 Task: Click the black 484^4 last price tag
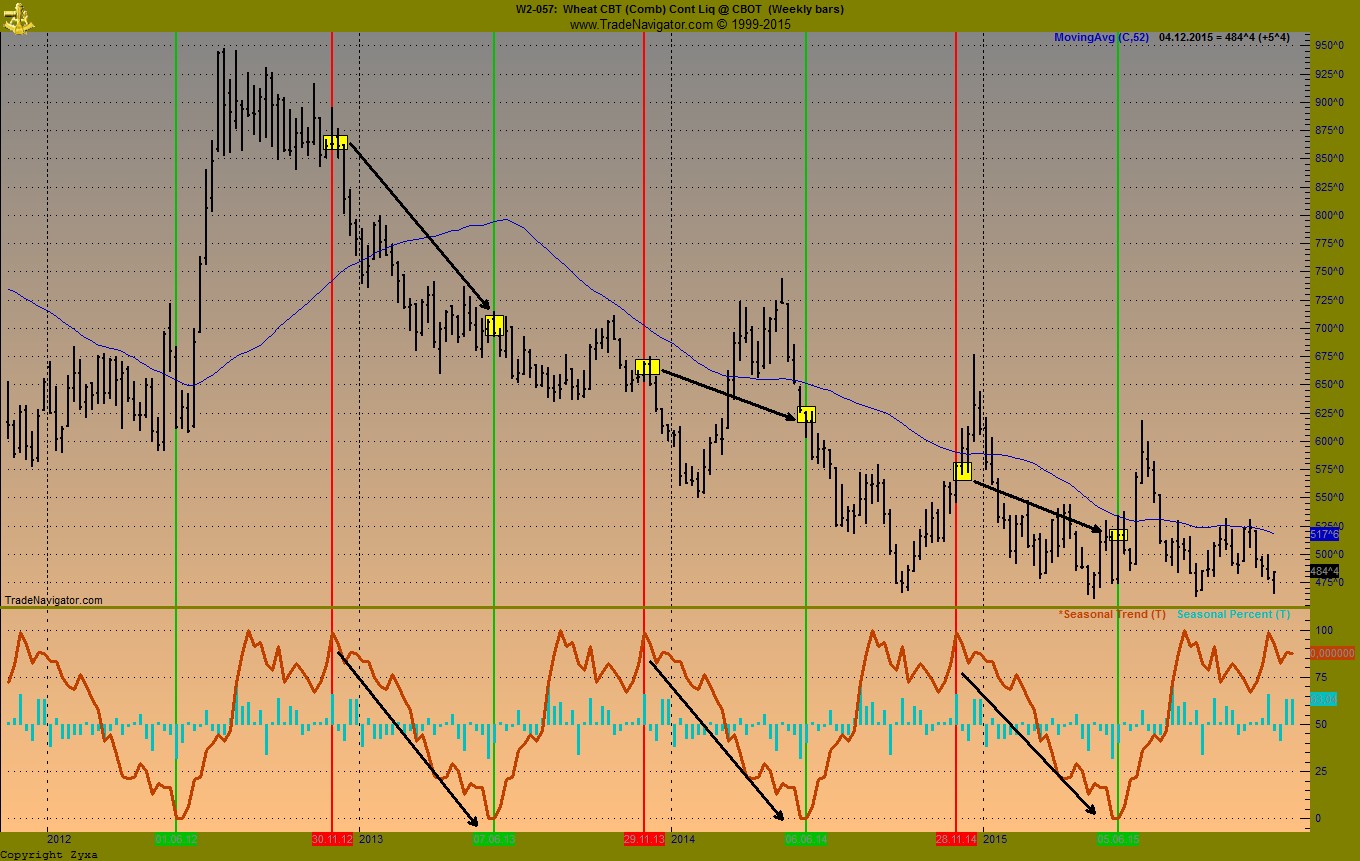coord(1323,571)
